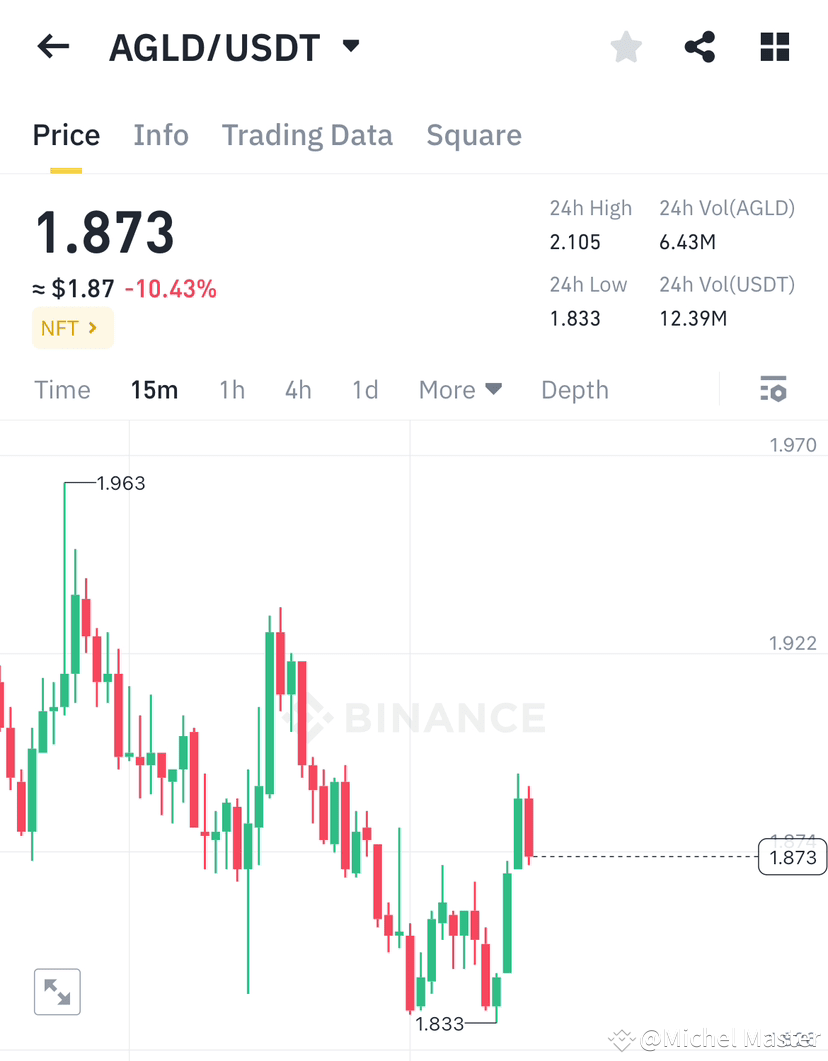Click the current price 1.873 axis label
Image resolution: width=828 pixels, height=1061 pixels.
(x=793, y=857)
